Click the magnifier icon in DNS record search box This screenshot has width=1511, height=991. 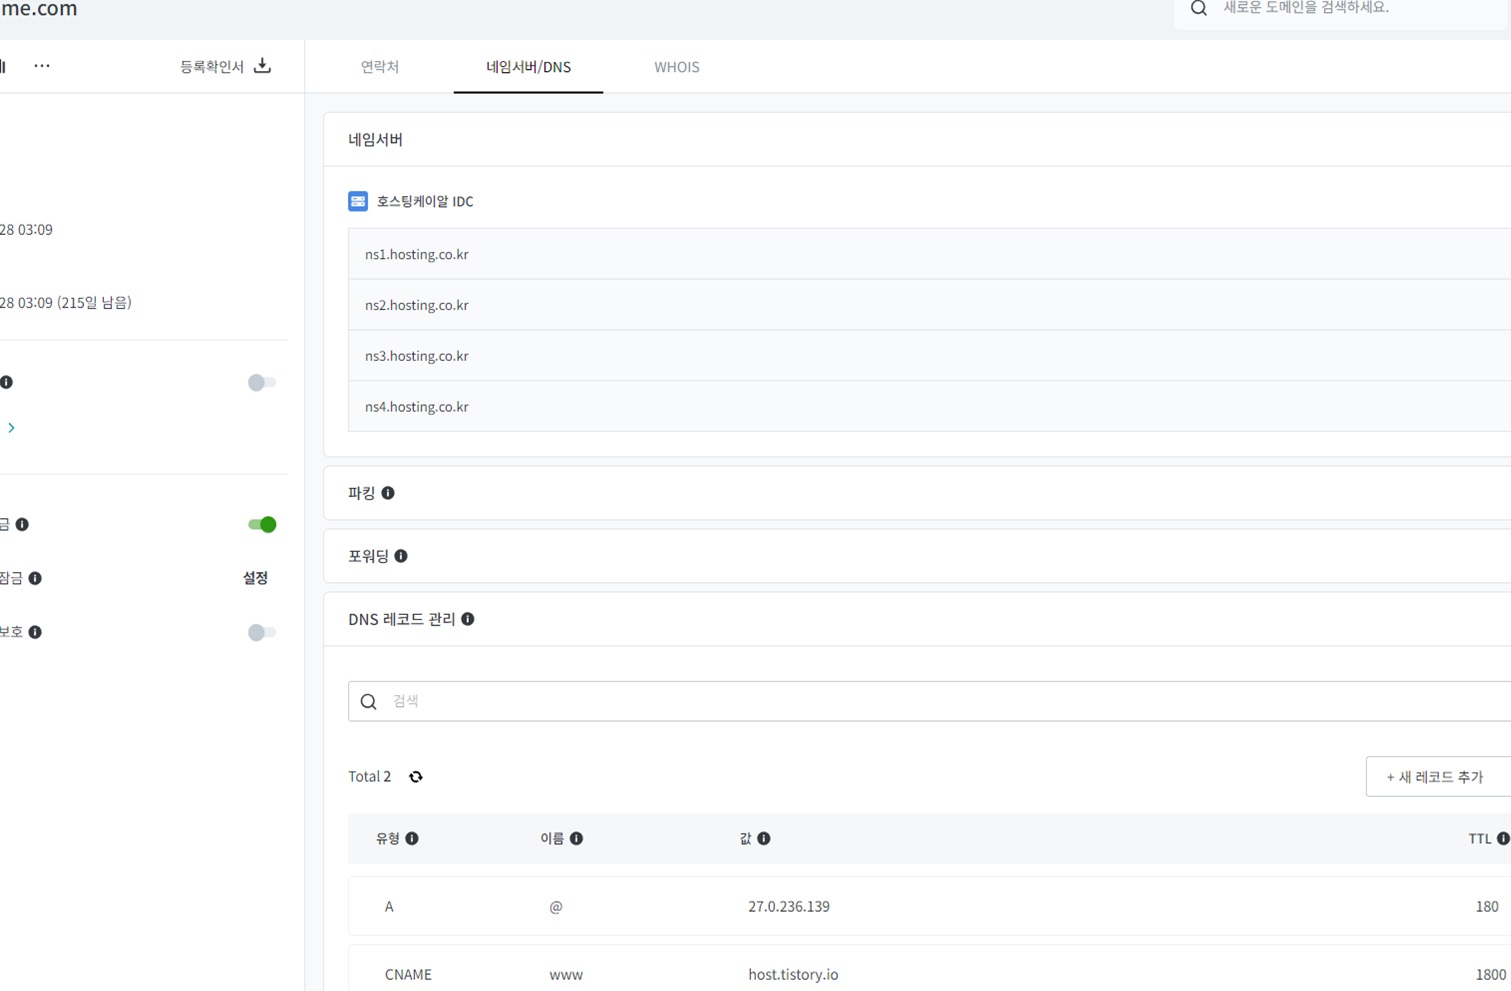pyautogui.click(x=368, y=702)
